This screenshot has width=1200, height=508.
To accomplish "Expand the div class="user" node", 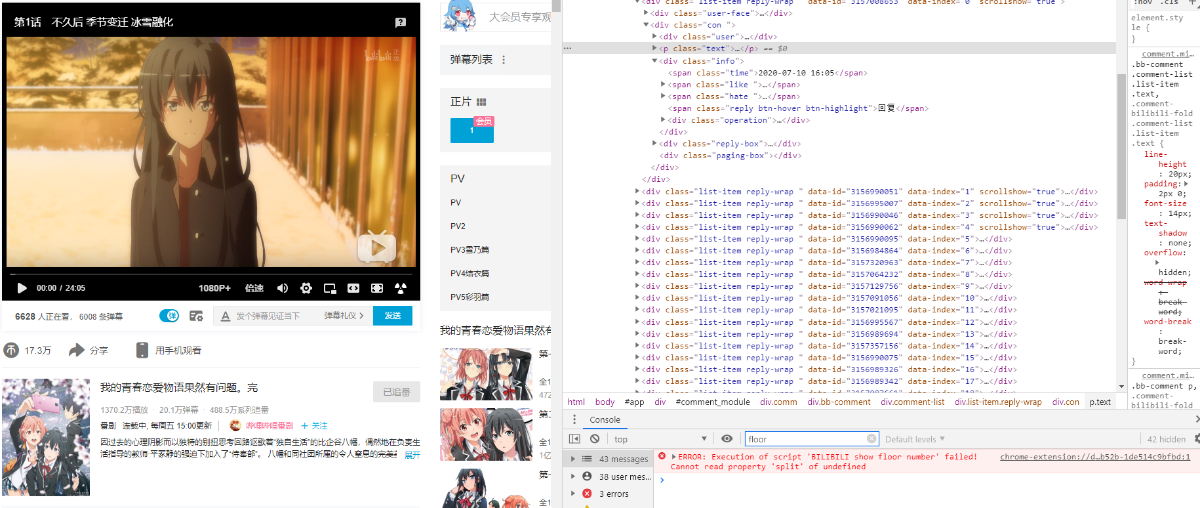I will 654,36.
